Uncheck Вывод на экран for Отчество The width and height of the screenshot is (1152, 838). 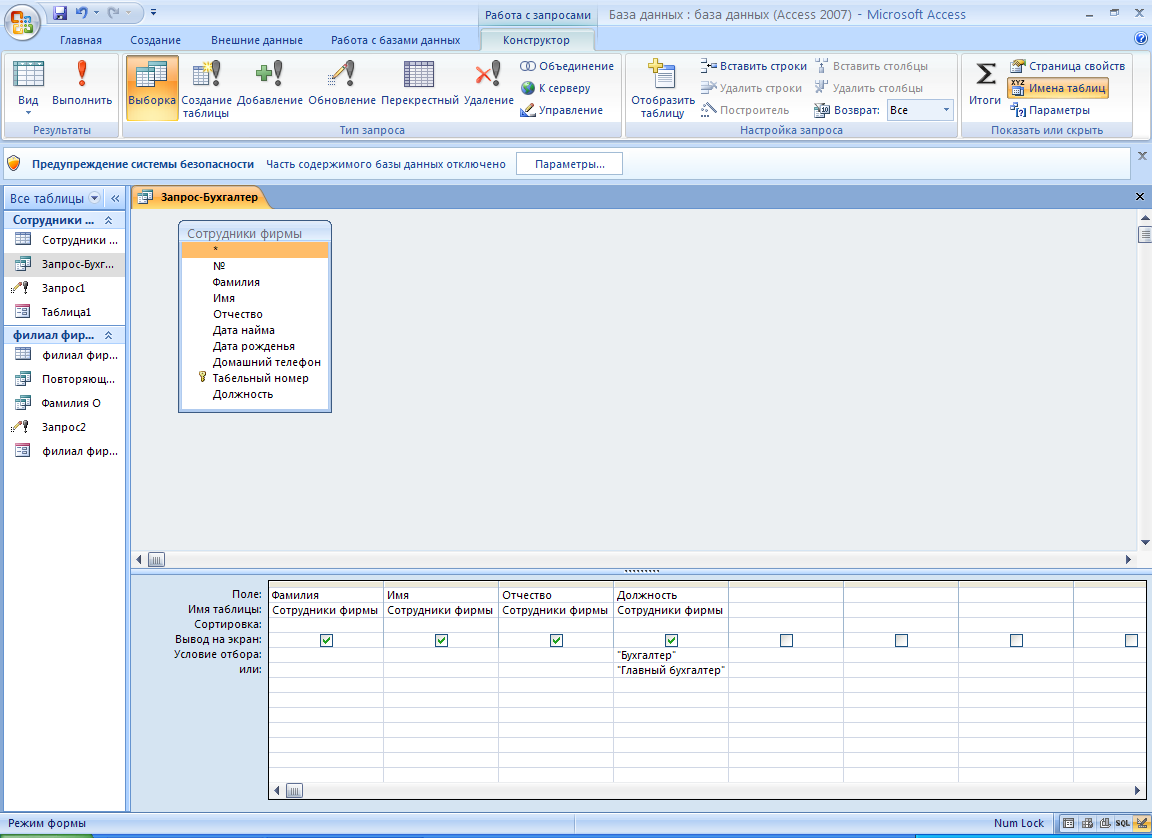pos(556,640)
